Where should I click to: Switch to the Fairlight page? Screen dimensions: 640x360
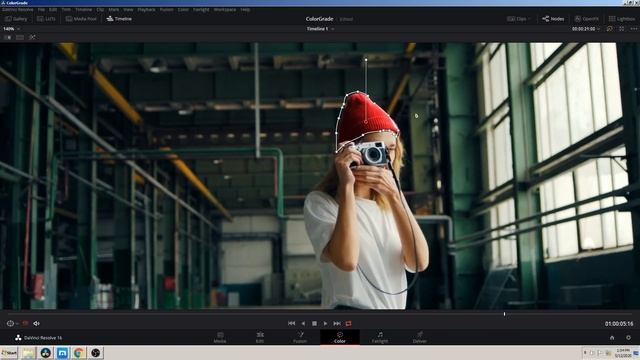click(x=380, y=337)
